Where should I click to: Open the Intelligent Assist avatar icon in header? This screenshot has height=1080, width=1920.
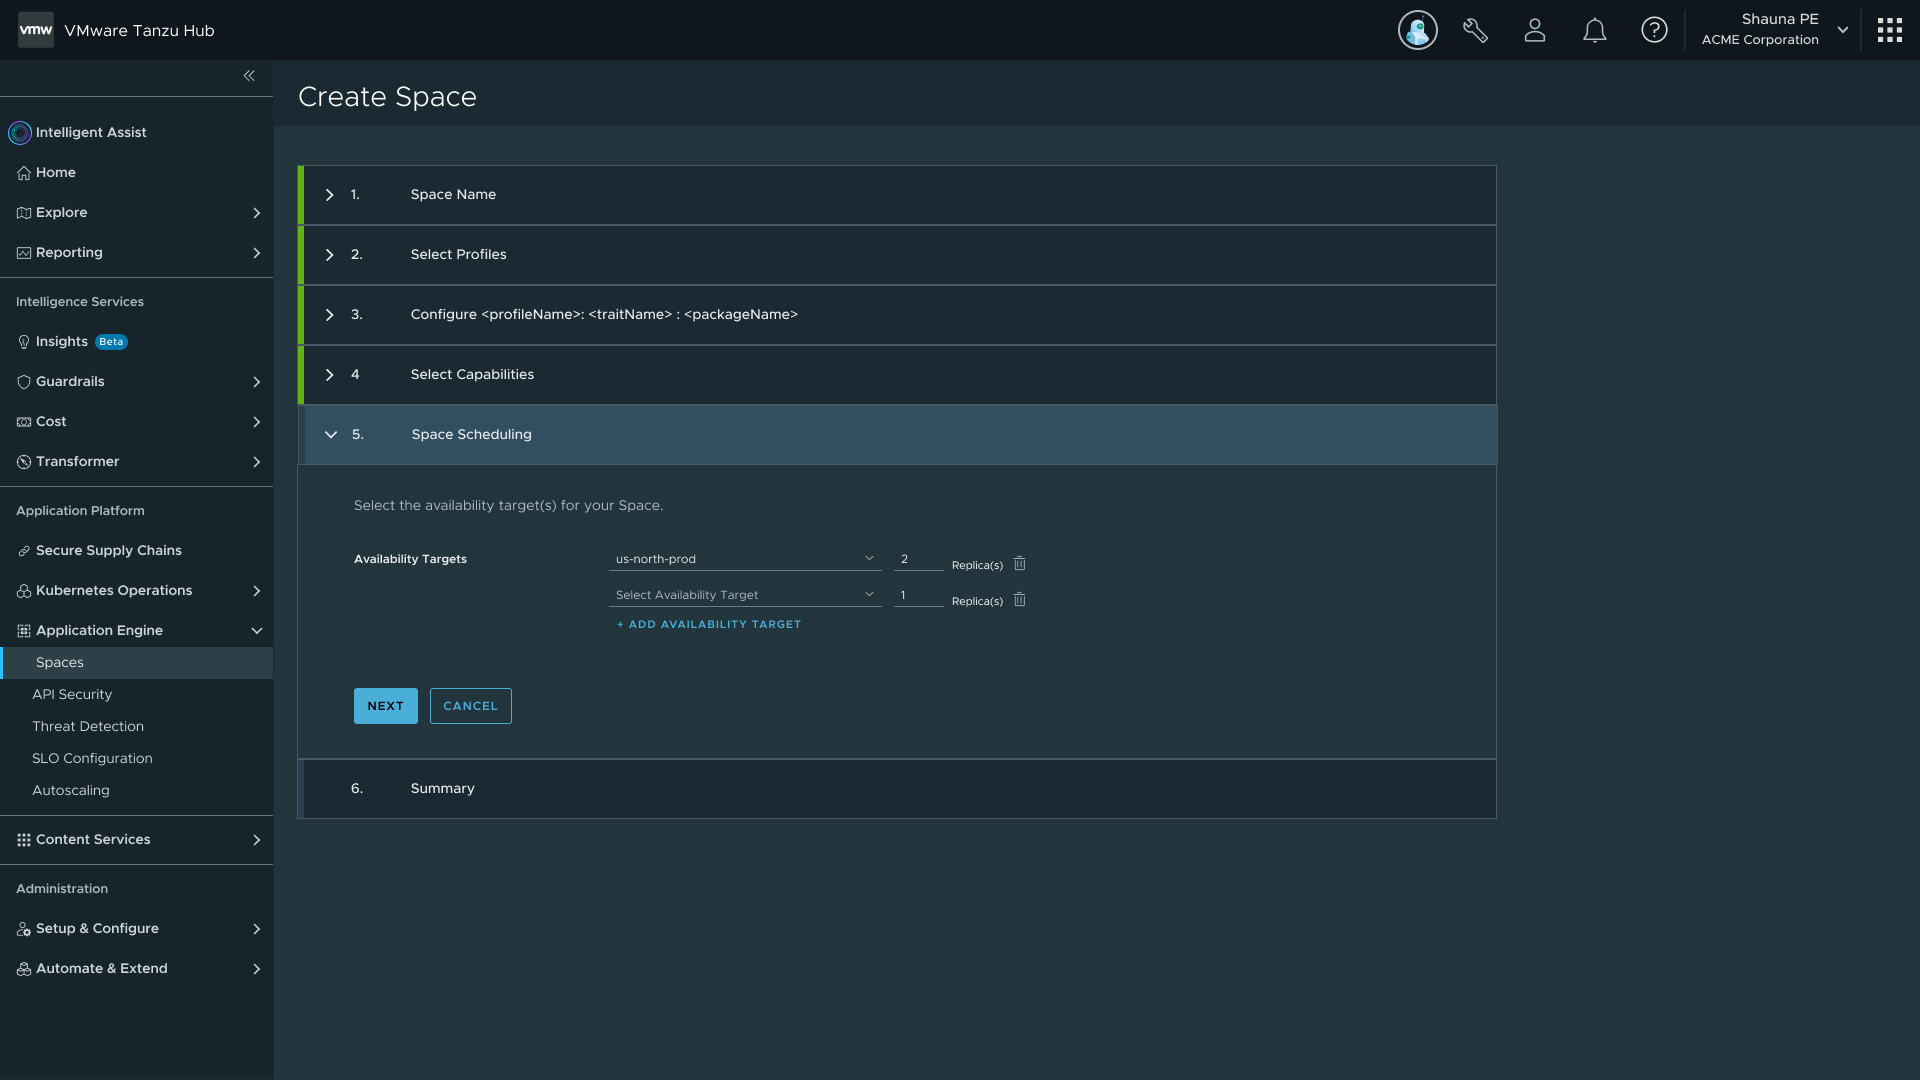1417,30
